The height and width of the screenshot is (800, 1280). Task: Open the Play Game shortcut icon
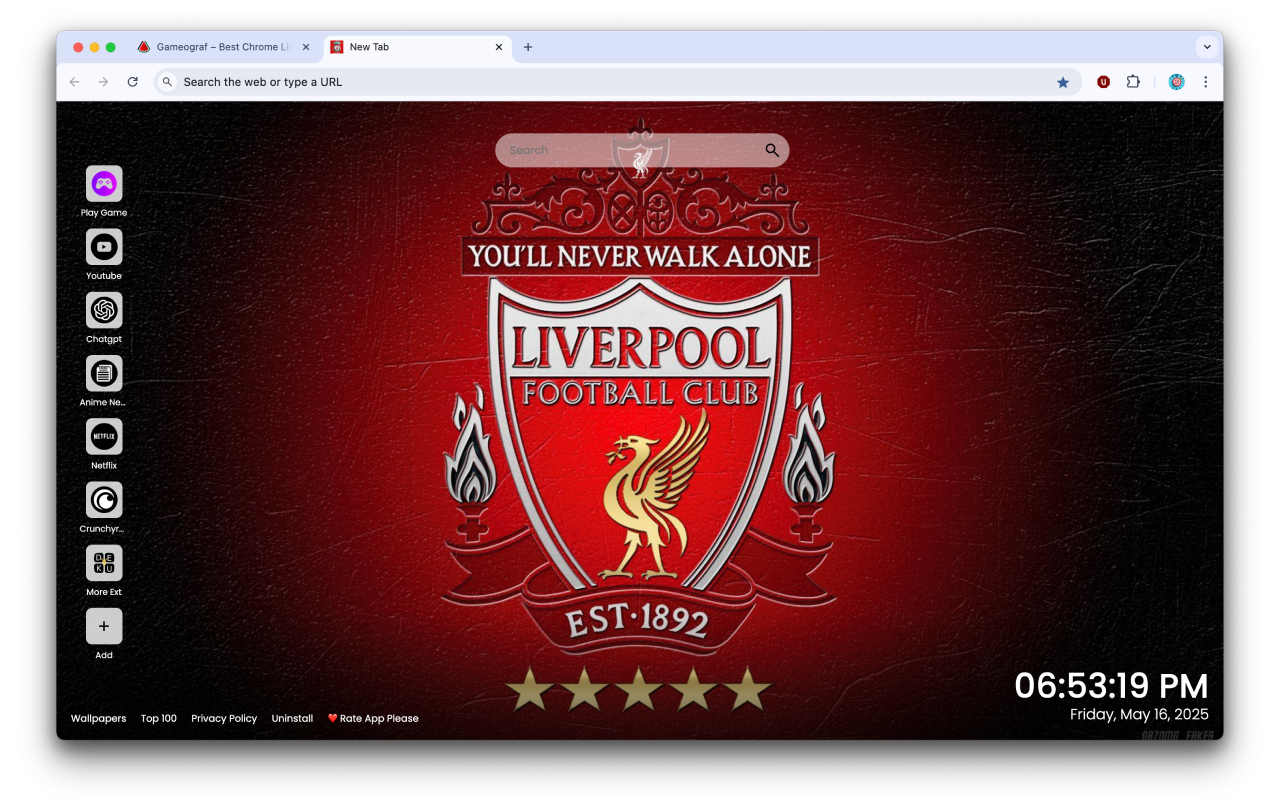[104, 184]
